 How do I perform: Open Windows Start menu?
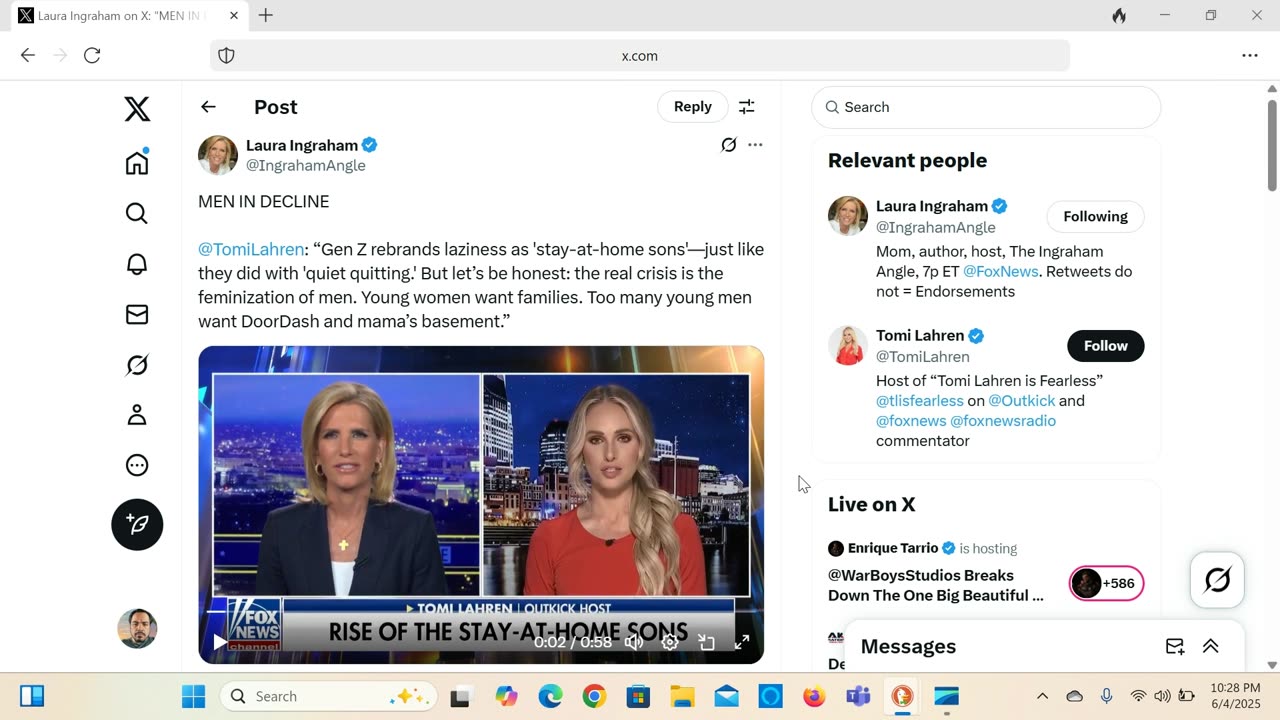click(x=193, y=696)
